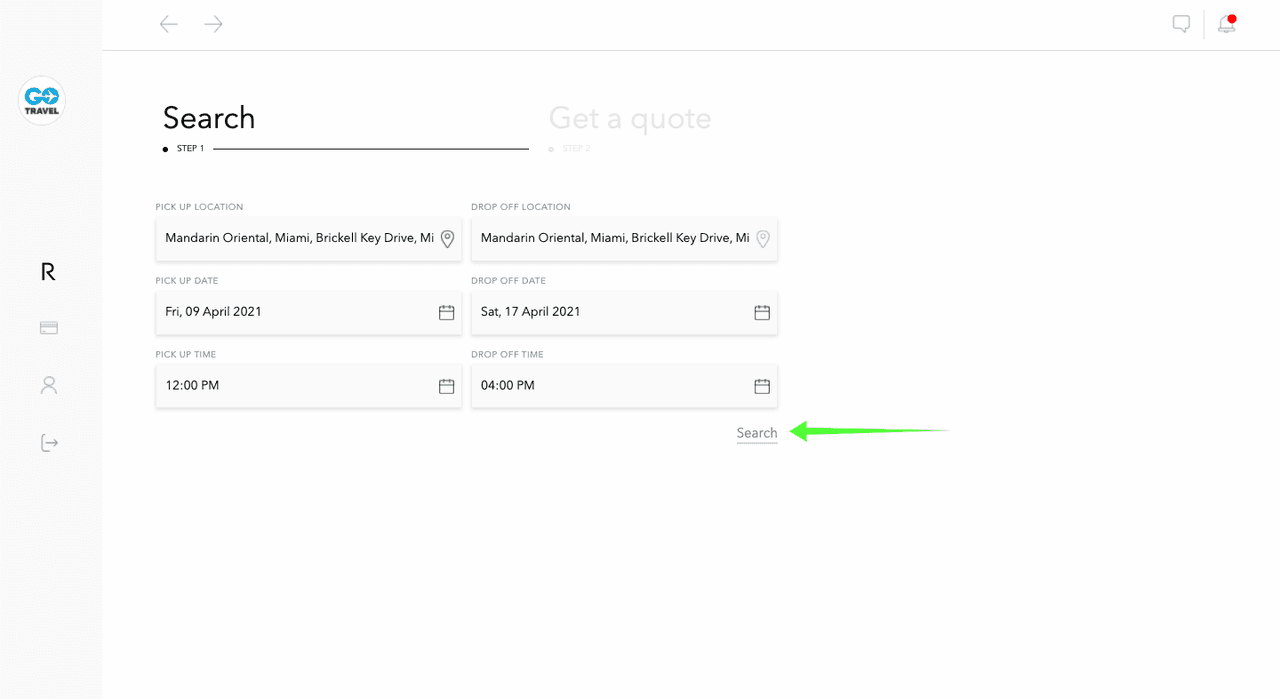
Task: Switch to the Search step tab
Action: click(209, 118)
